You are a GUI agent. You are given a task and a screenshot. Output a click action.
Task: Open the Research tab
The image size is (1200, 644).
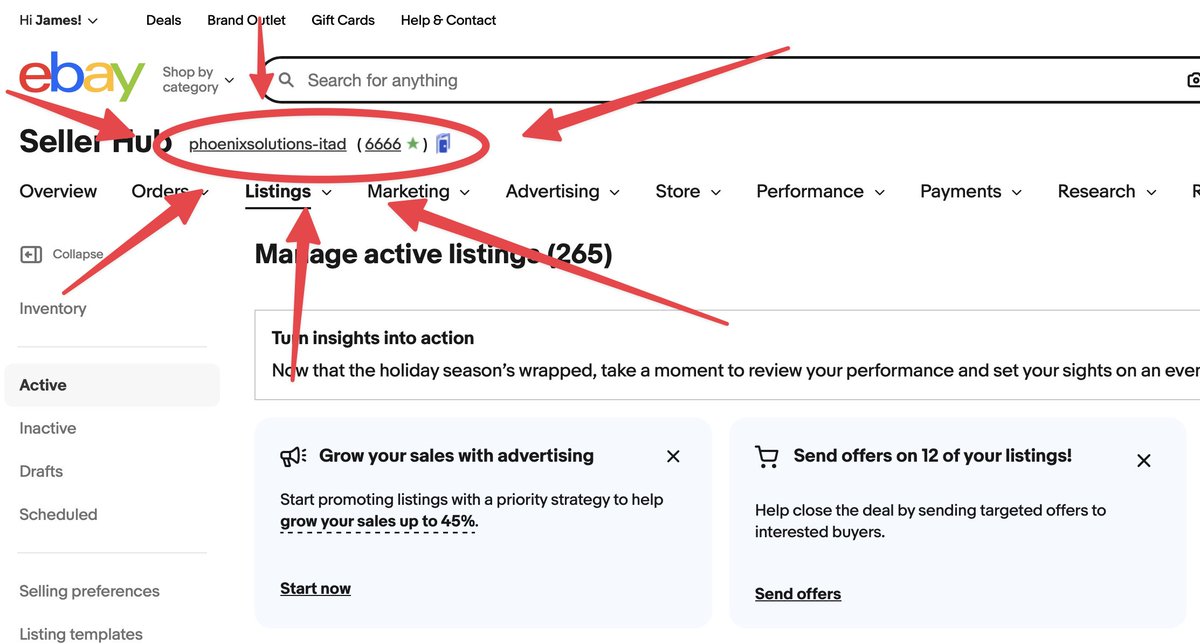[x=1097, y=191]
